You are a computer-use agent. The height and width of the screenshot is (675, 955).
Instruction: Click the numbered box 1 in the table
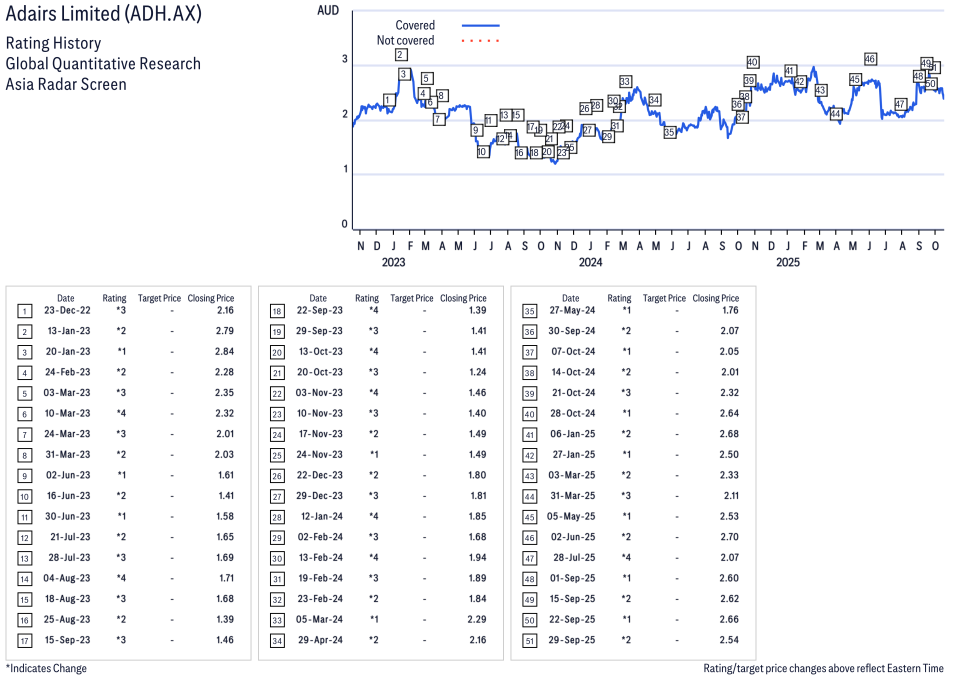click(24, 311)
